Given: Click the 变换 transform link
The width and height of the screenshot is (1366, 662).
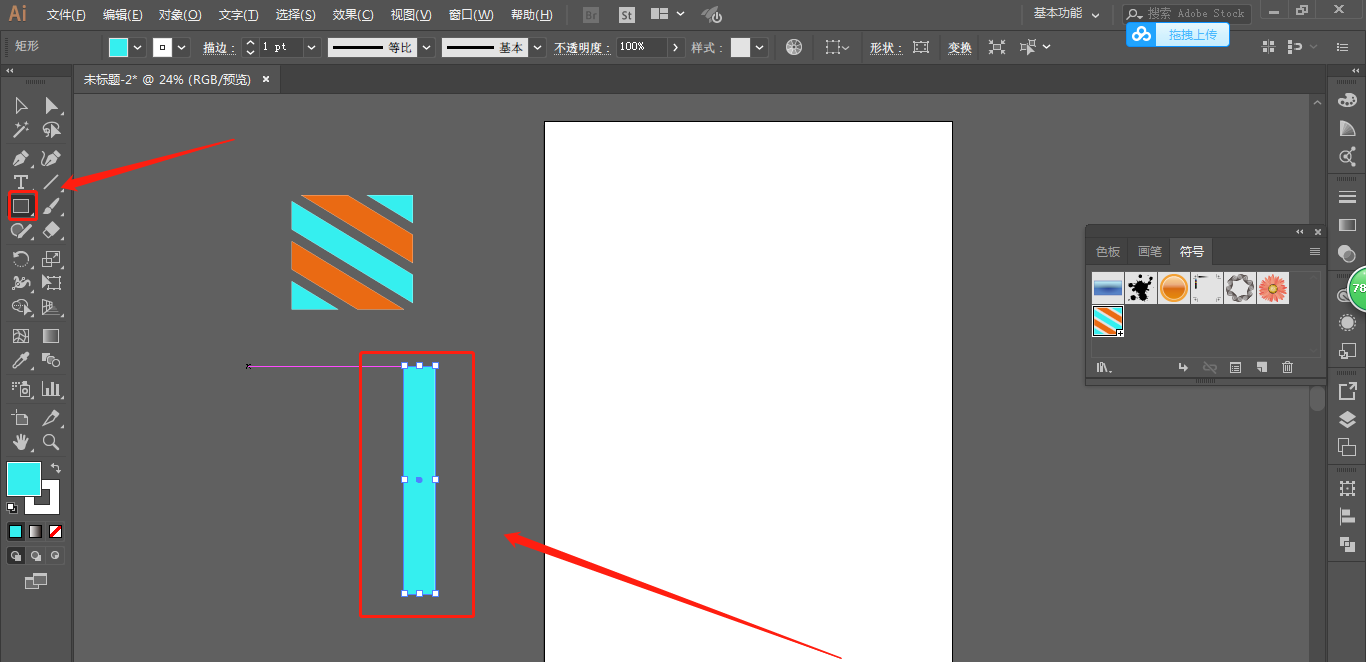Looking at the screenshot, I should [960, 47].
